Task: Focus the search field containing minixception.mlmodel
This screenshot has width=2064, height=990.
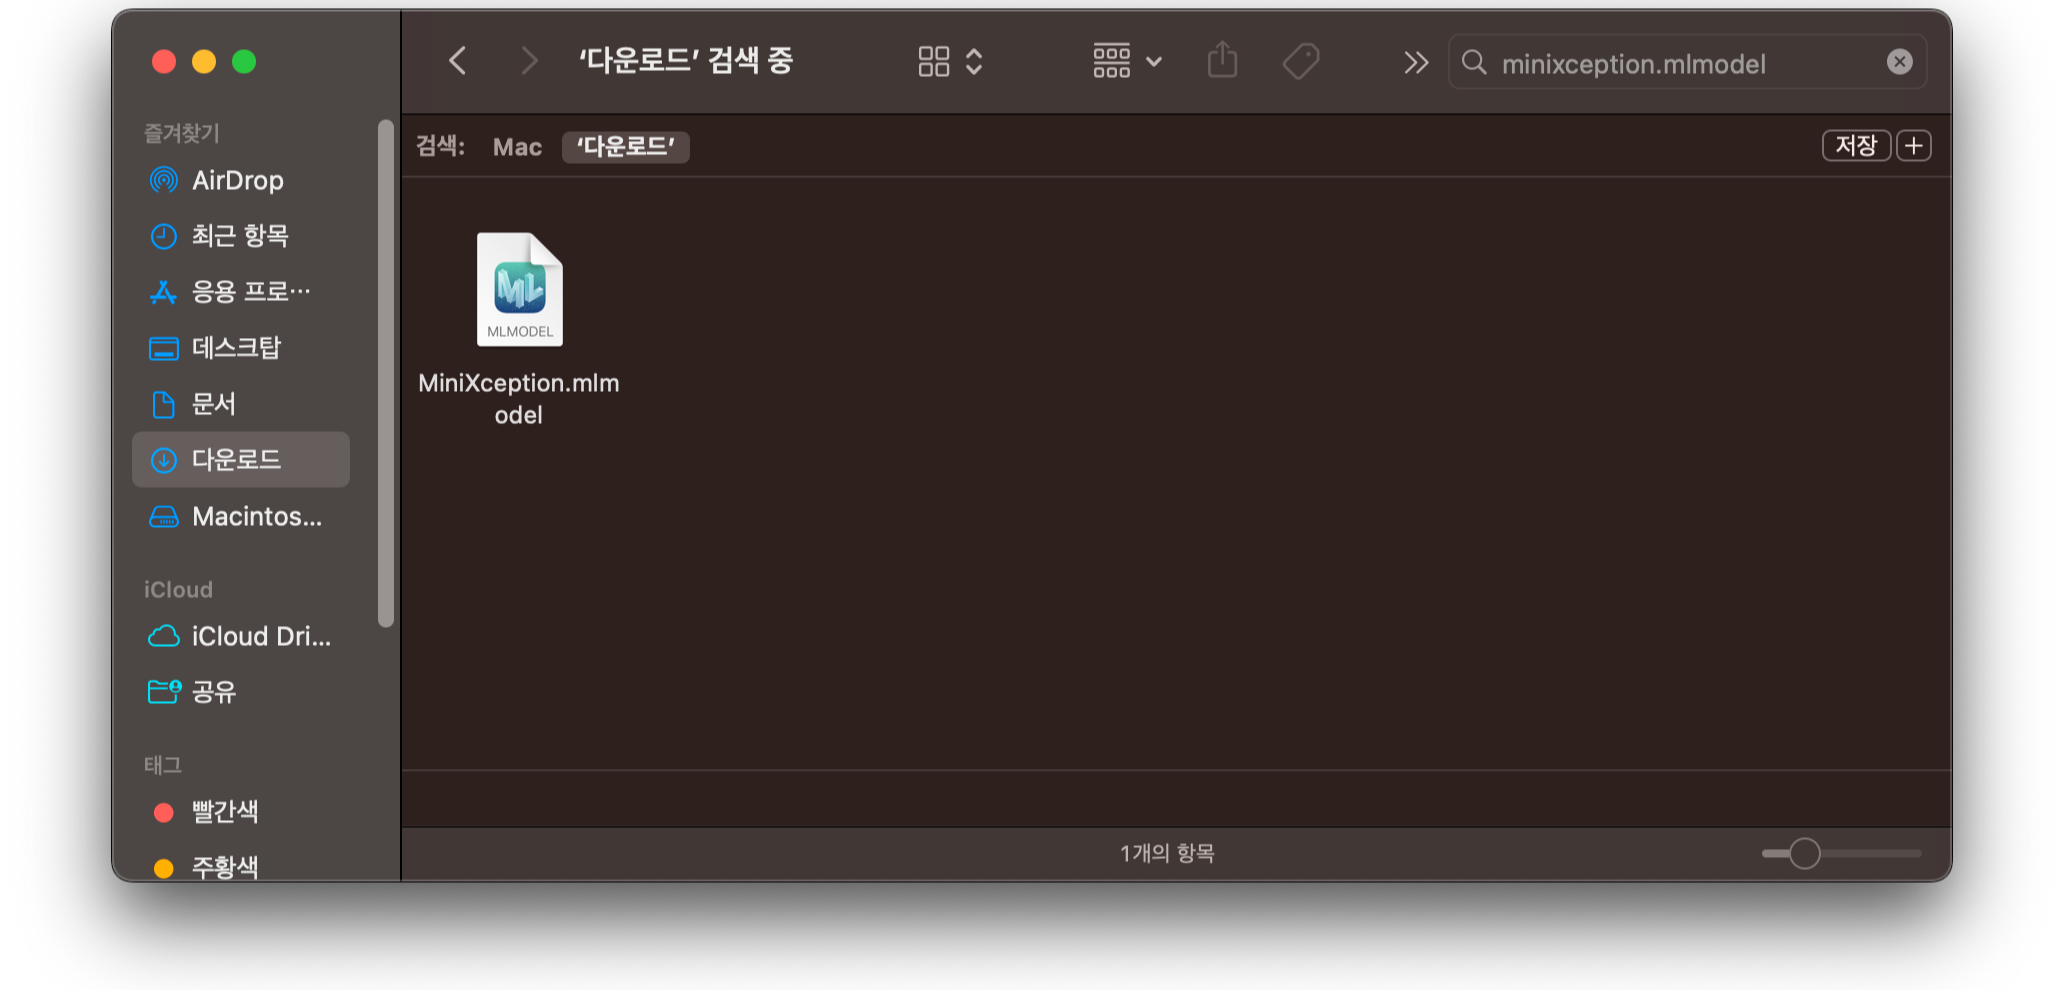Action: [x=1688, y=63]
